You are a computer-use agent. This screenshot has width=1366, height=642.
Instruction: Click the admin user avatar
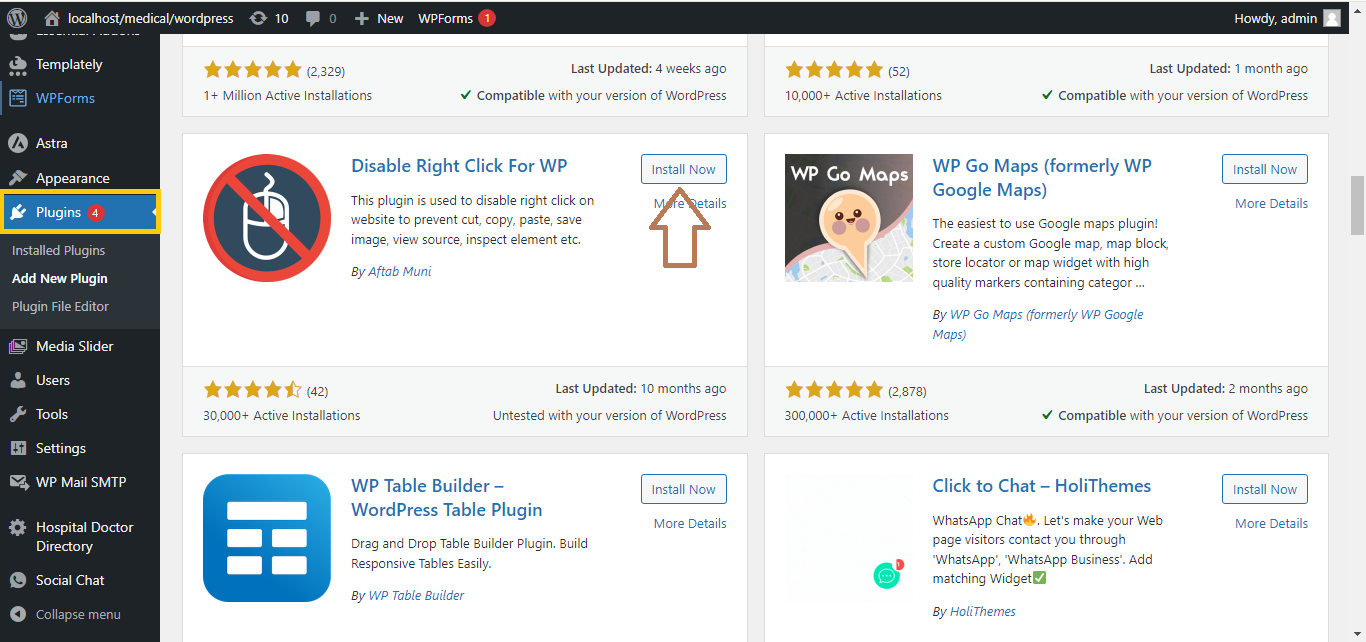1331,18
